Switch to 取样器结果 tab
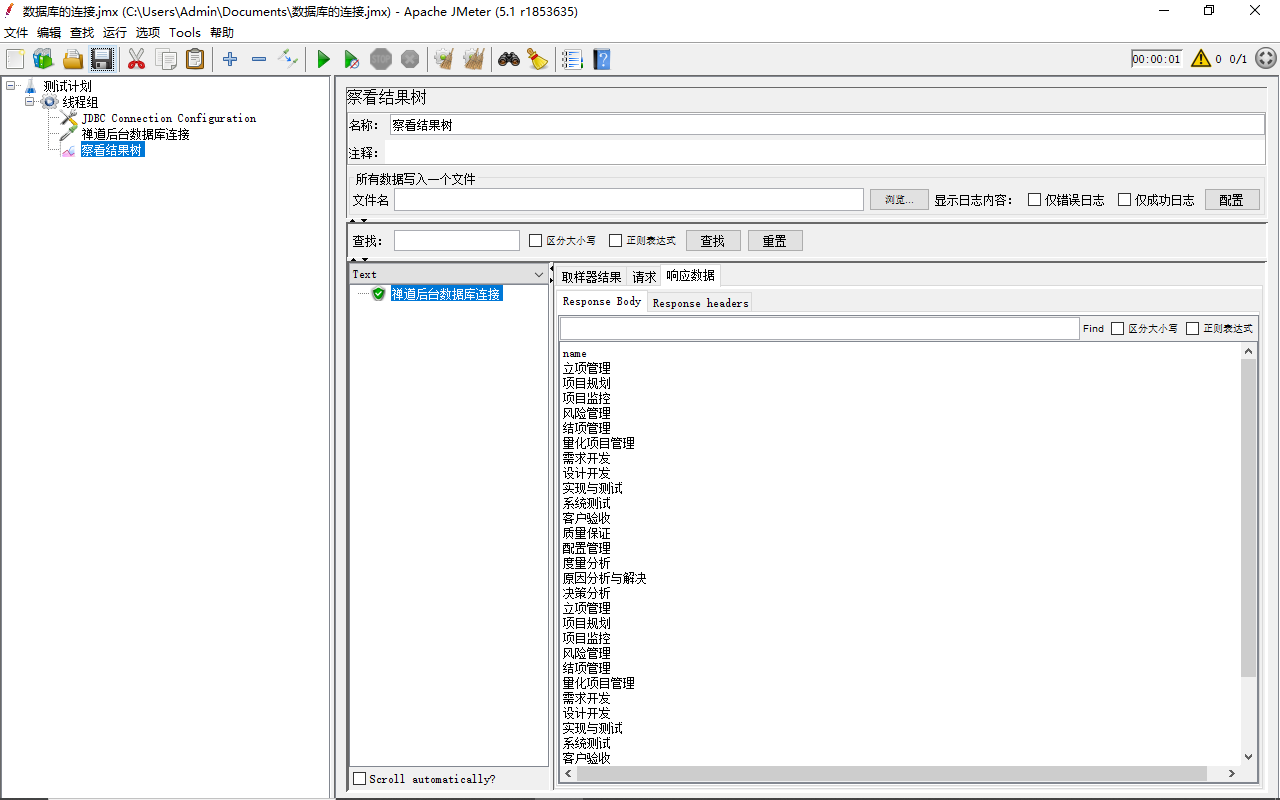 [x=591, y=277]
